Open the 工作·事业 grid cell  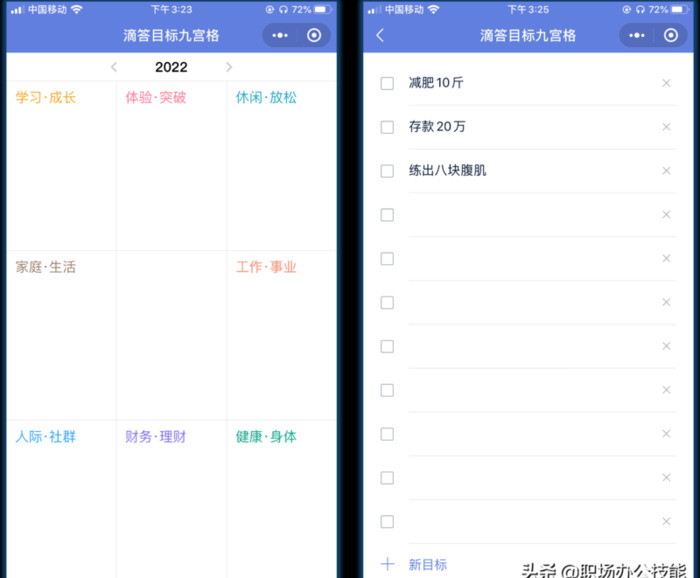pos(282,335)
